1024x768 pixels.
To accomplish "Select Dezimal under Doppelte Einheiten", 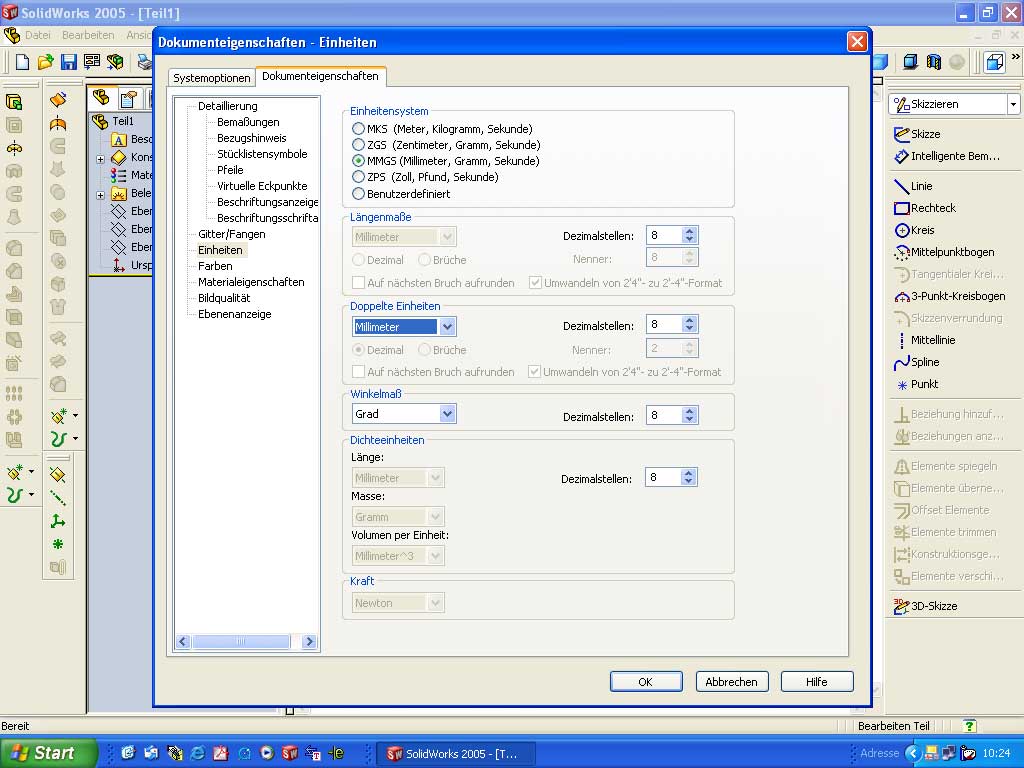I will tap(358, 349).
